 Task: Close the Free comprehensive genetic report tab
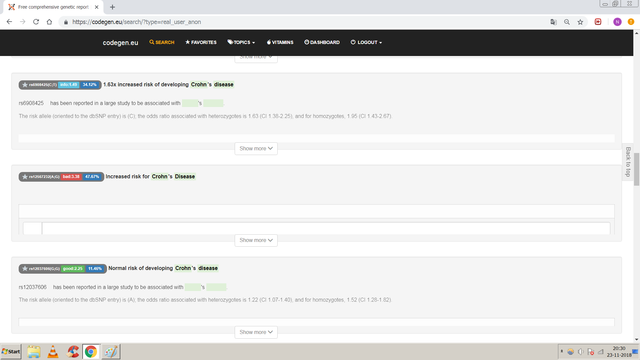[97, 7]
